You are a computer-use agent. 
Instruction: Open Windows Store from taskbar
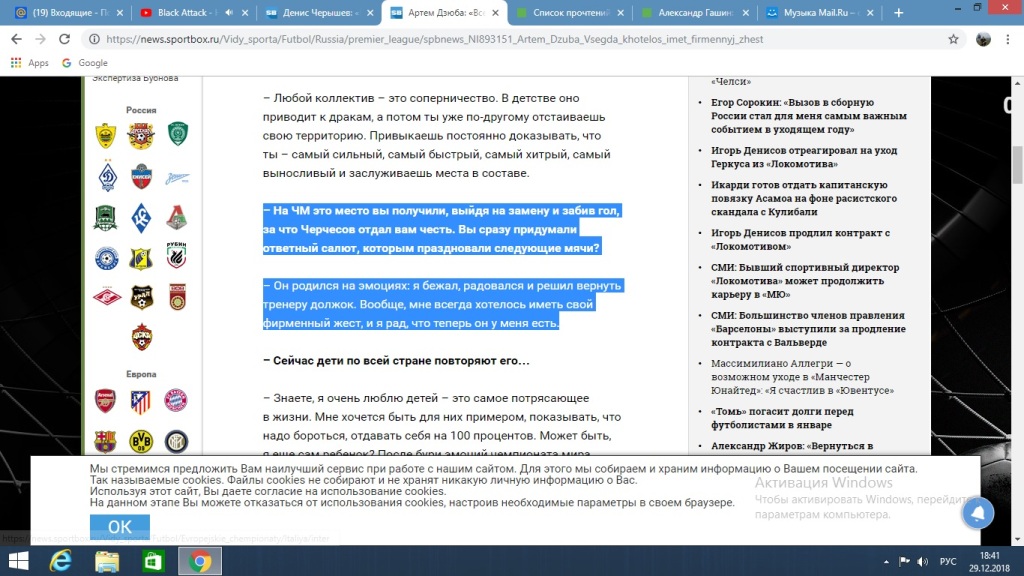point(153,561)
